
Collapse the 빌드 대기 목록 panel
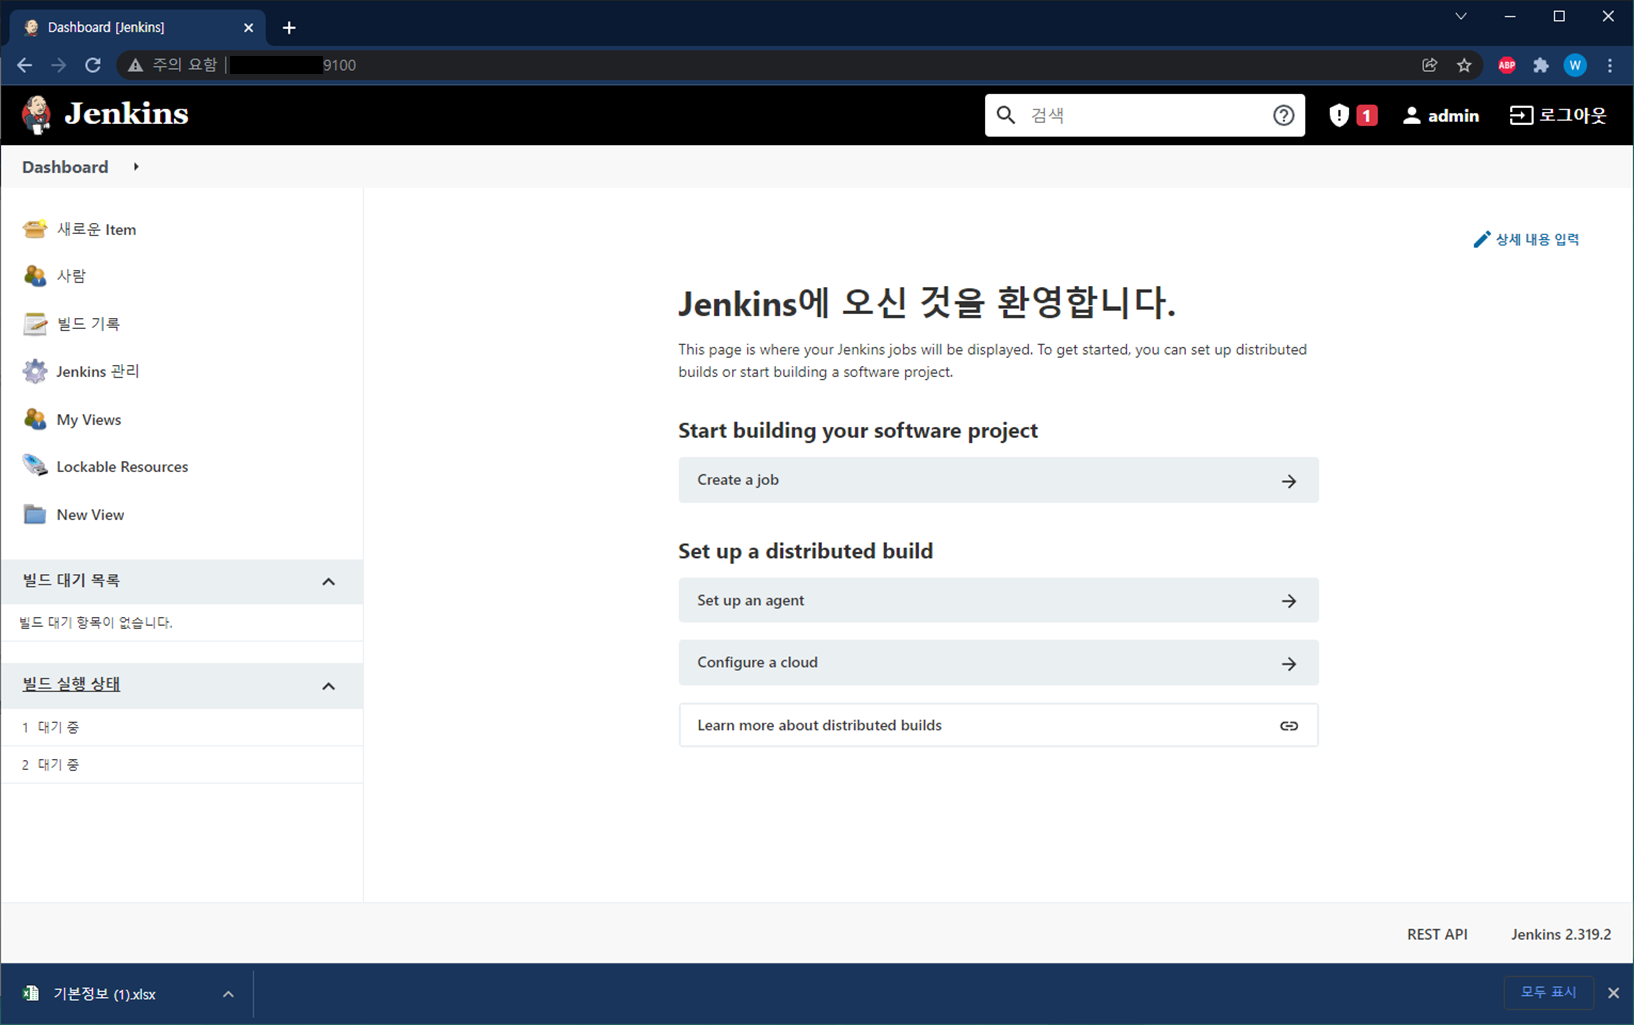328,582
